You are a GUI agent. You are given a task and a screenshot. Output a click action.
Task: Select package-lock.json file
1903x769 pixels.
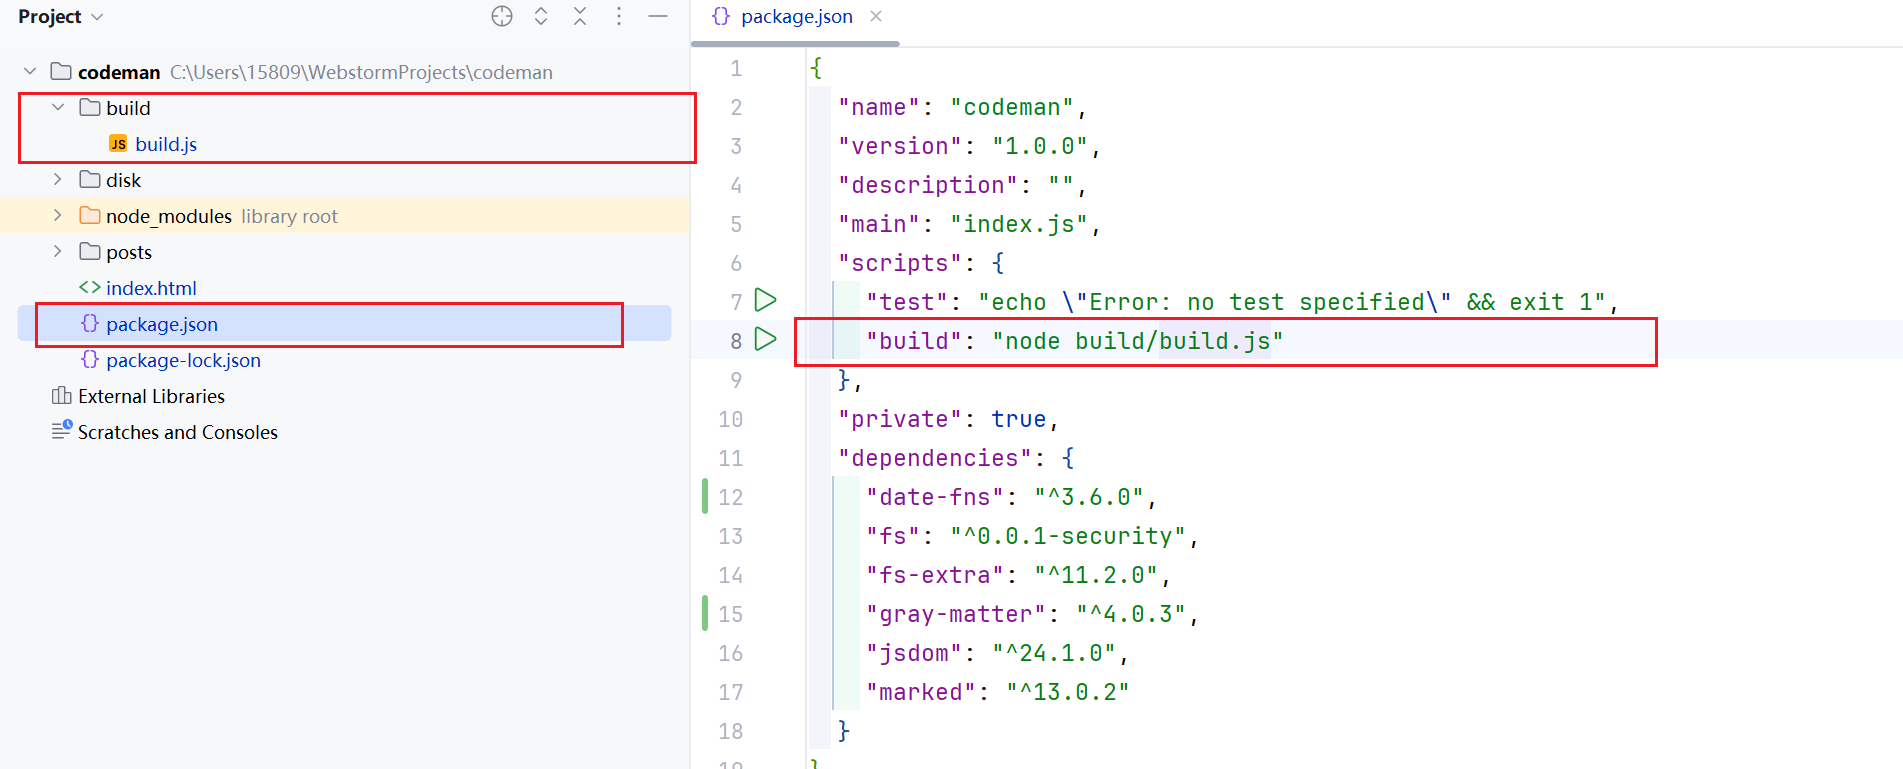(x=183, y=360)
